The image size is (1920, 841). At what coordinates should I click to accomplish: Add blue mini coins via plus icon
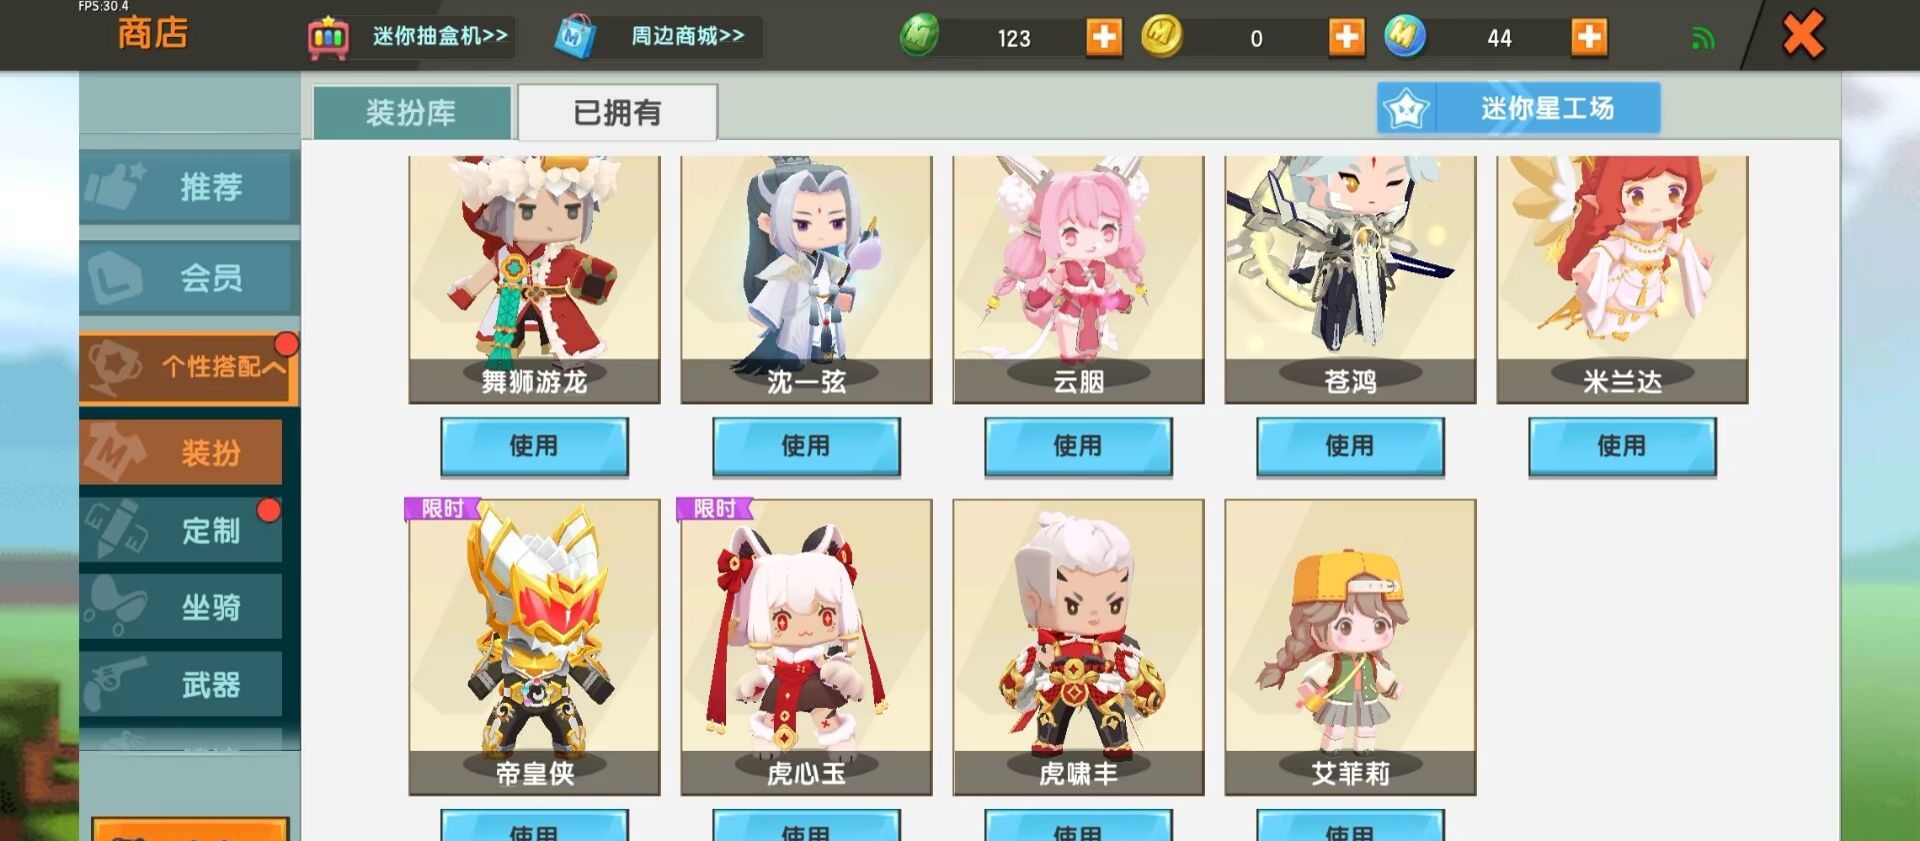(1589, 38)
